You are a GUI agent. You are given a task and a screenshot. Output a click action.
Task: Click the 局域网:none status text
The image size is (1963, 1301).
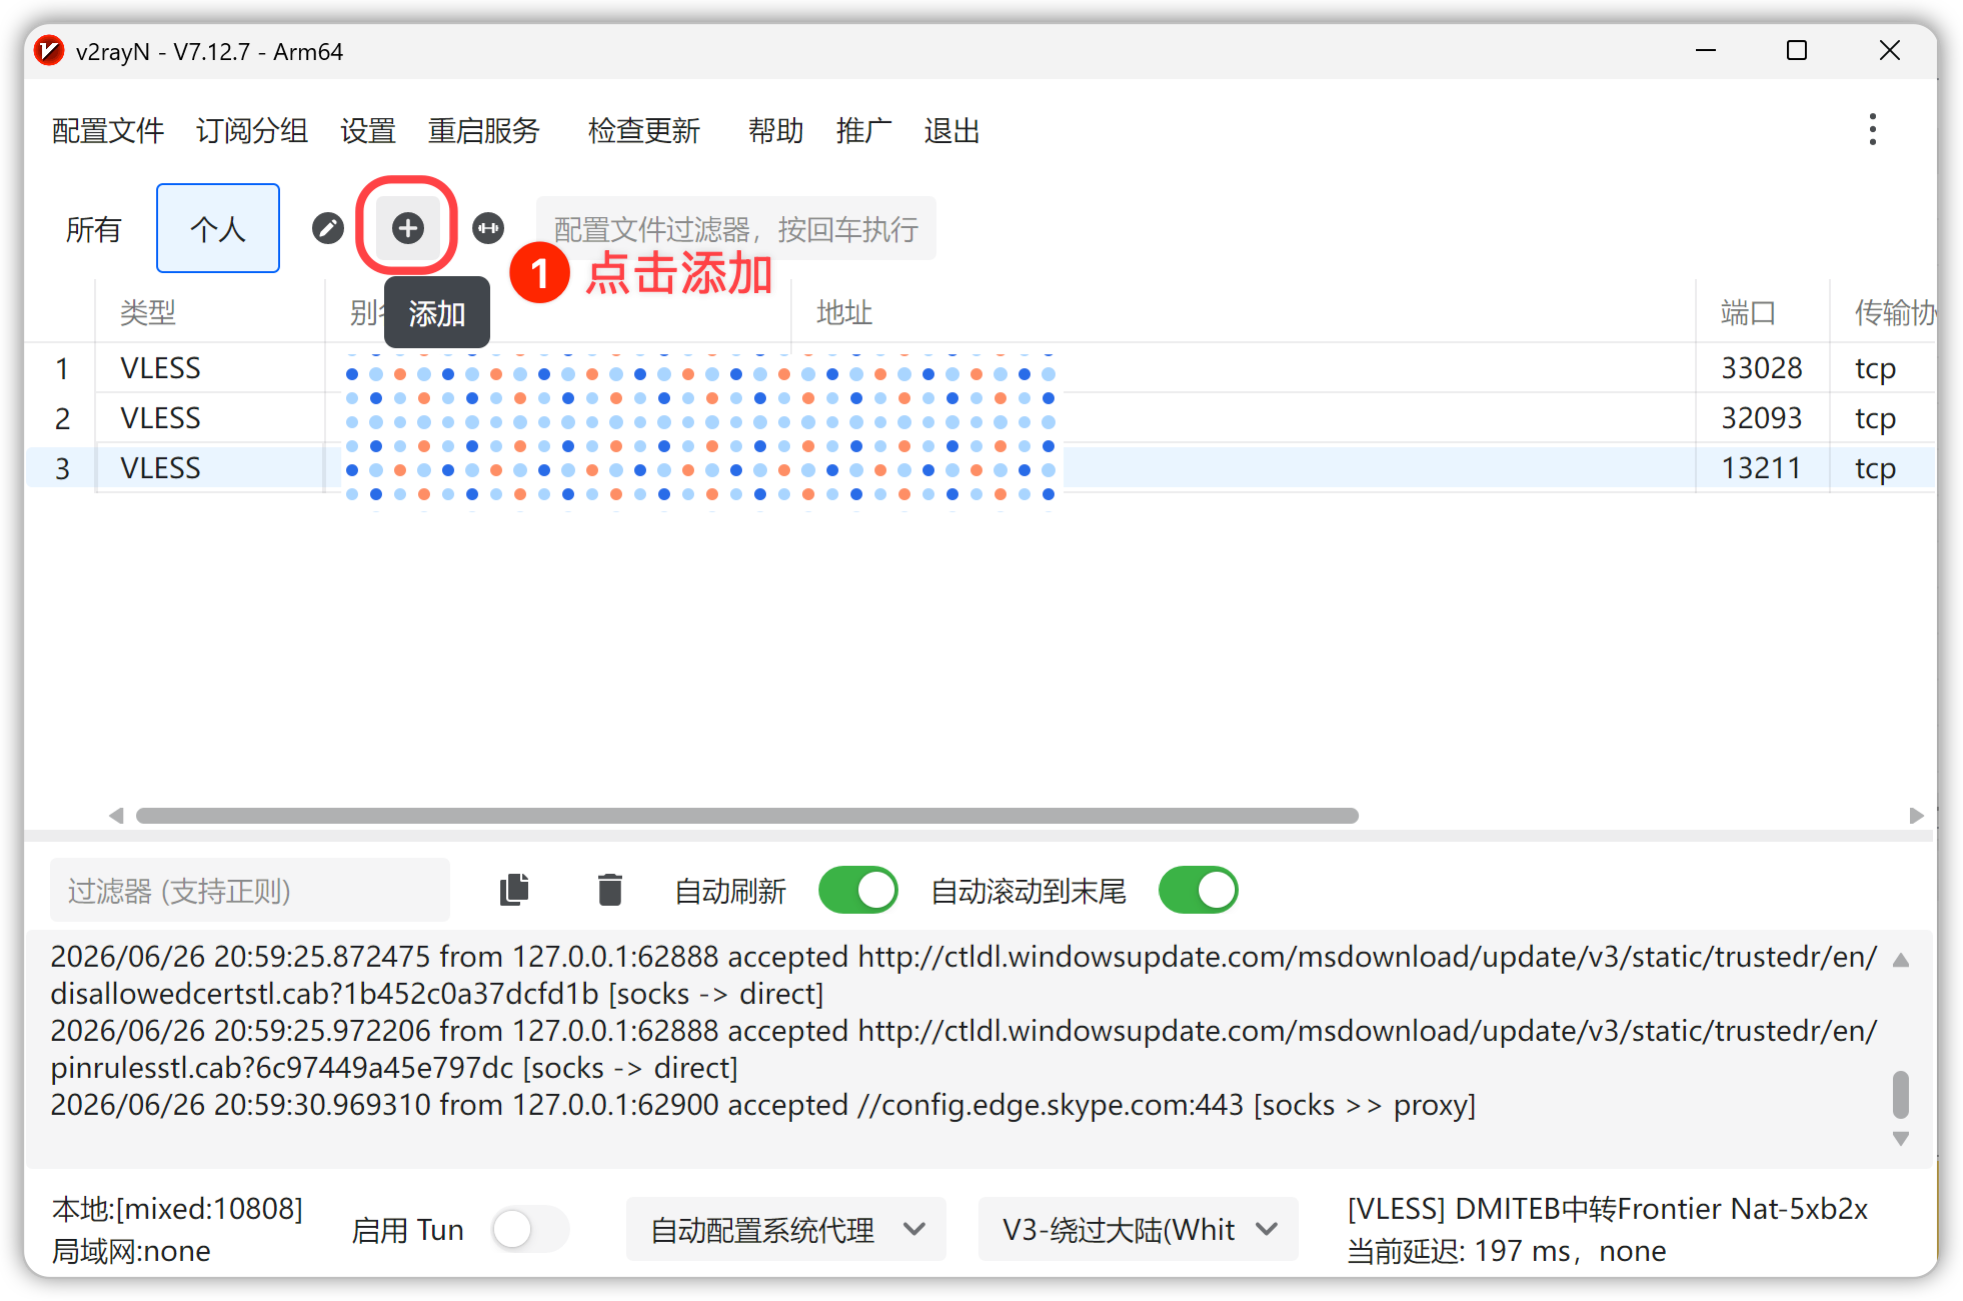coord(131,1251)
